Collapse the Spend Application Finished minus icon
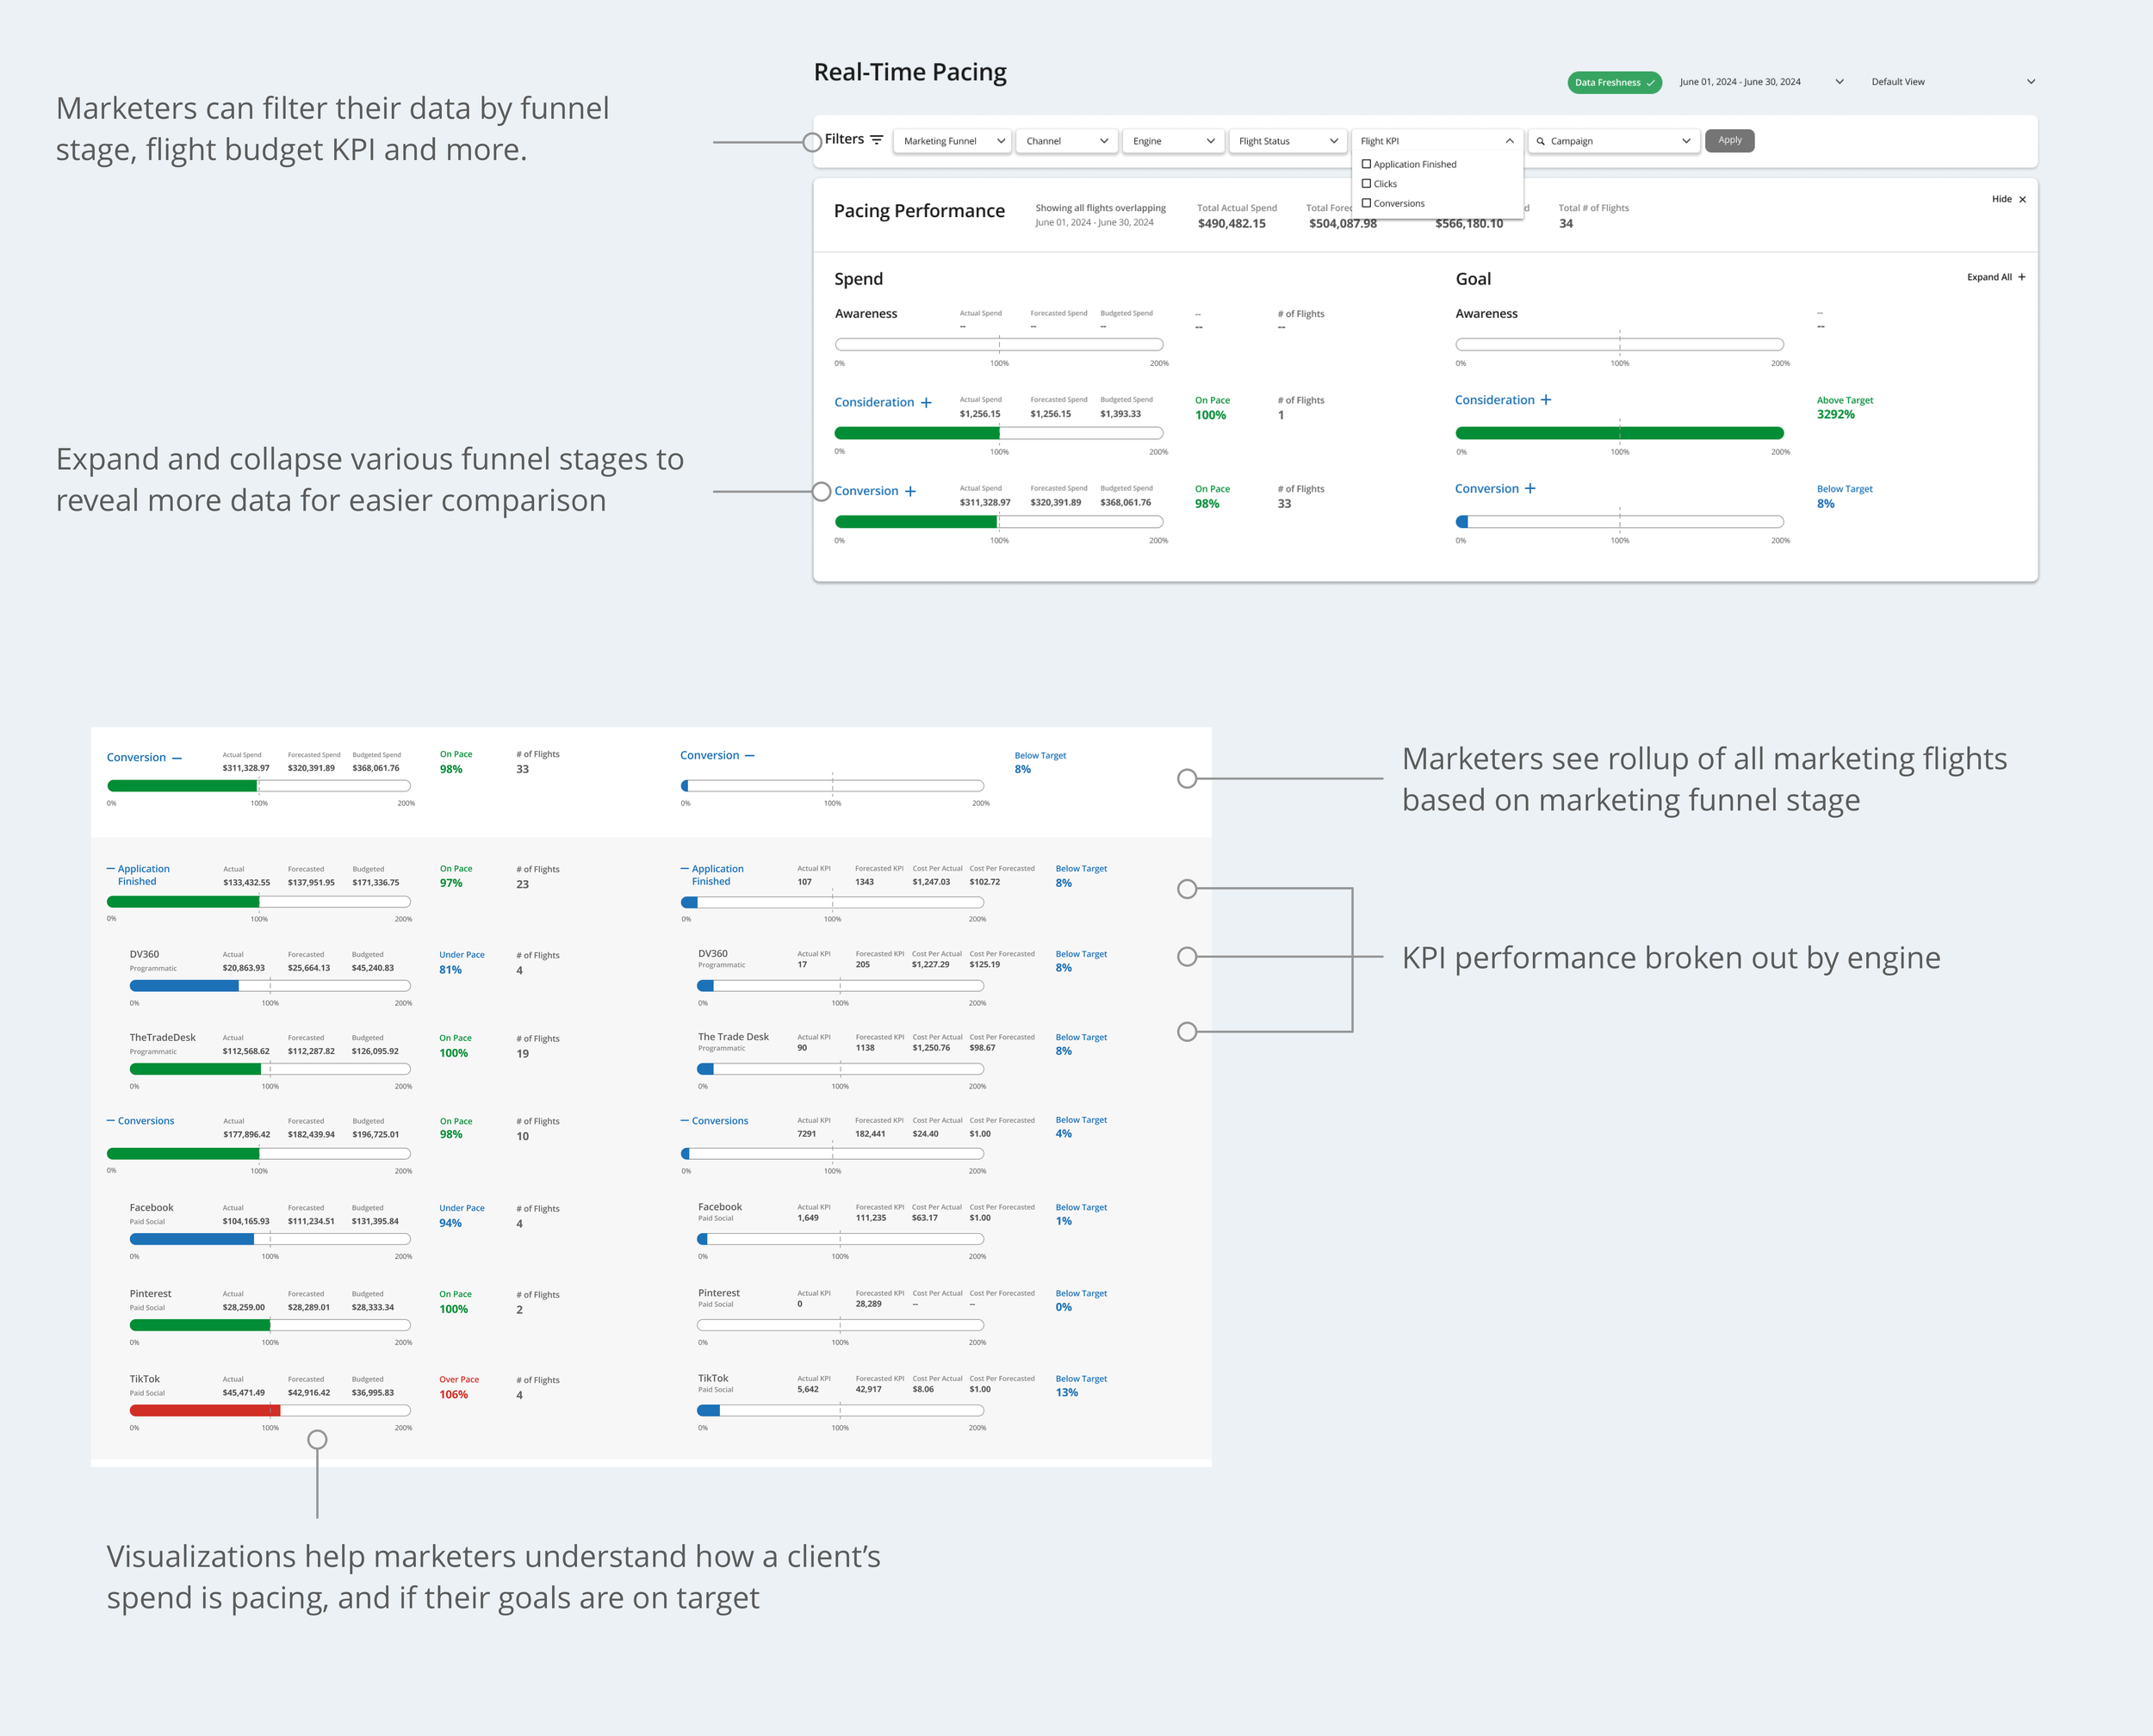Viewport: 2153px width, 1736px height. tap(111, 869)
